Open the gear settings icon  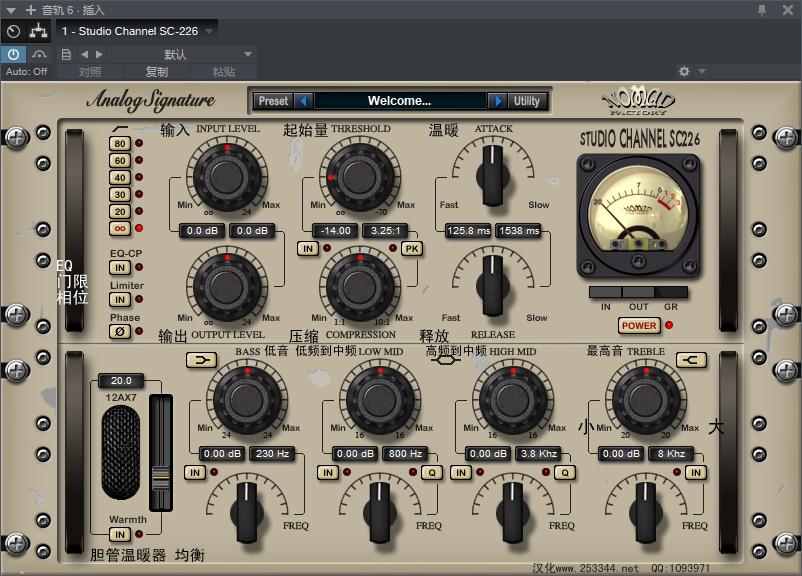pyautogui.click(x=684, y=71)
